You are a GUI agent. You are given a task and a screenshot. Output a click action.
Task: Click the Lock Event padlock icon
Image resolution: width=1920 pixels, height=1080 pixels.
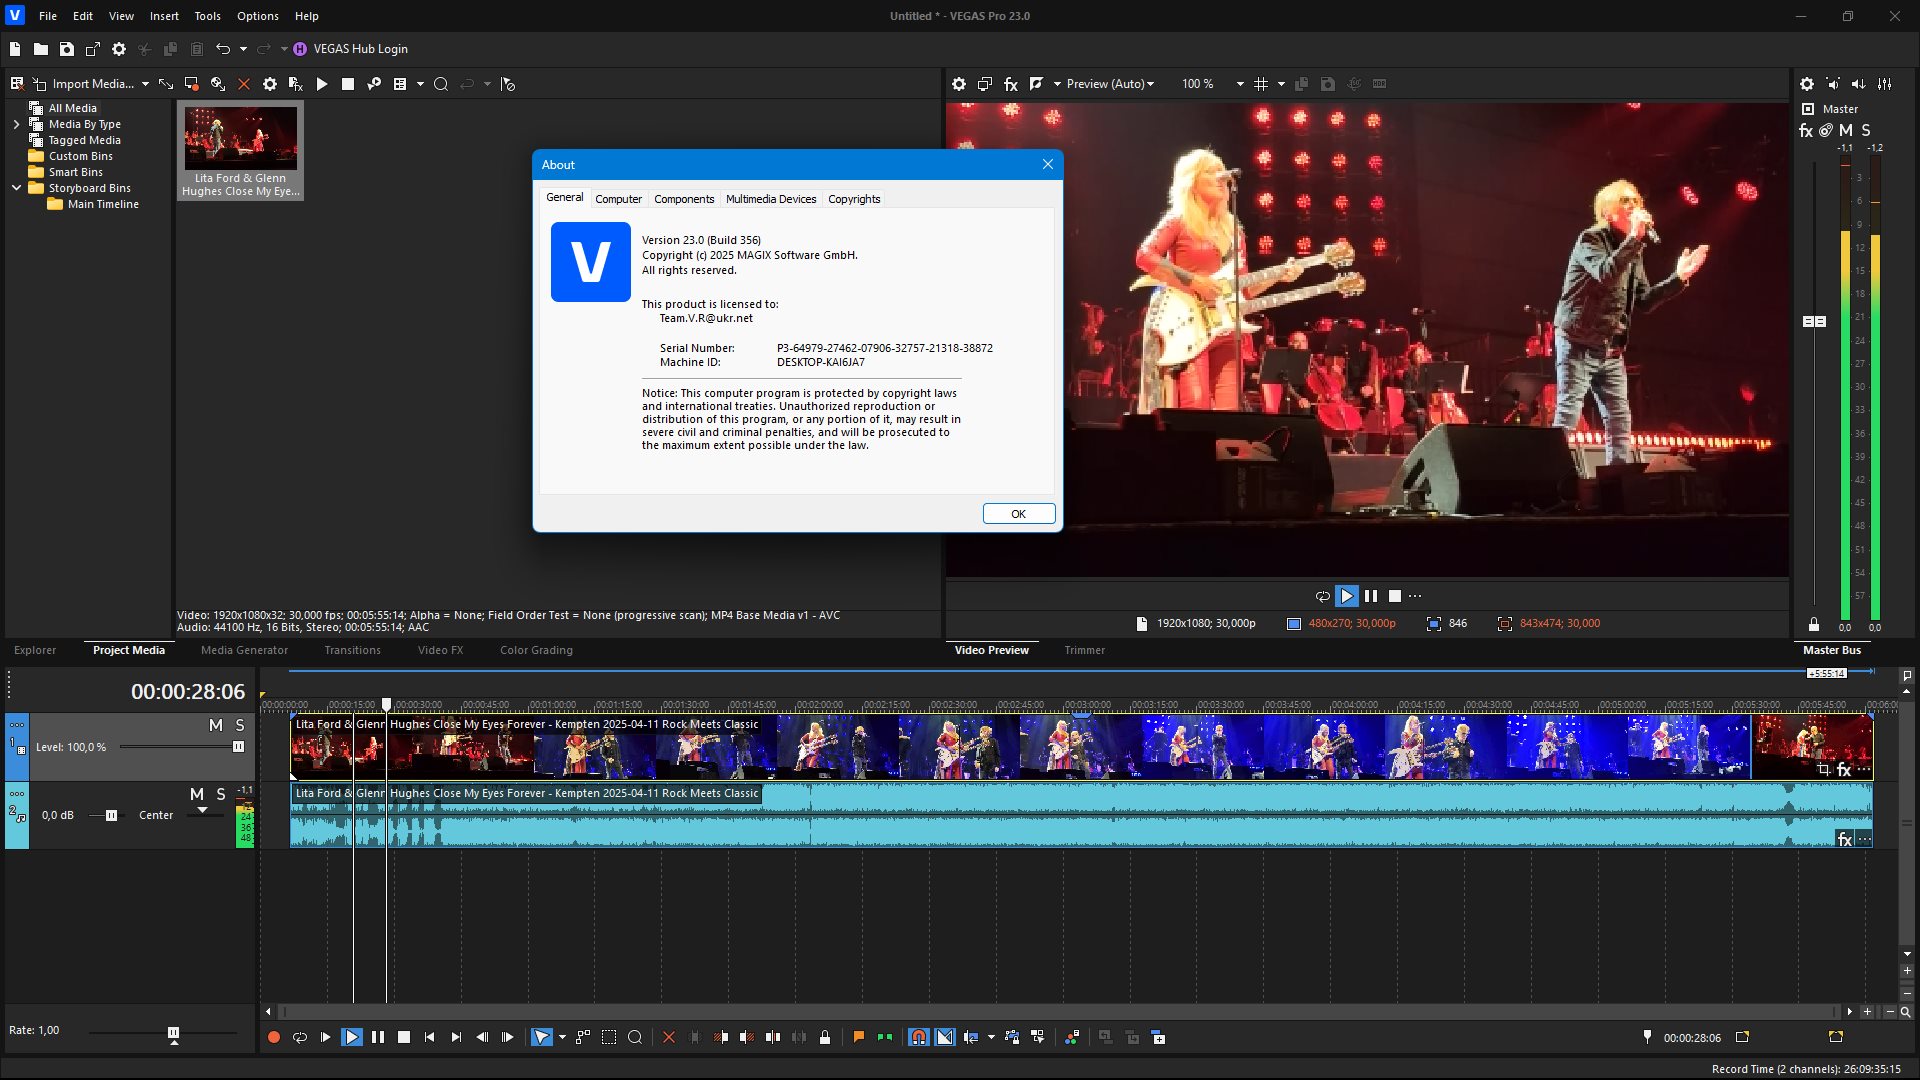(x=825, y=1038)
